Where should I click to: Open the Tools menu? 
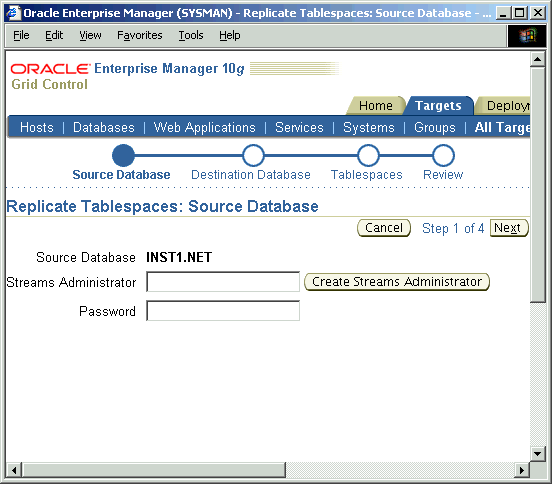[191, 36]
